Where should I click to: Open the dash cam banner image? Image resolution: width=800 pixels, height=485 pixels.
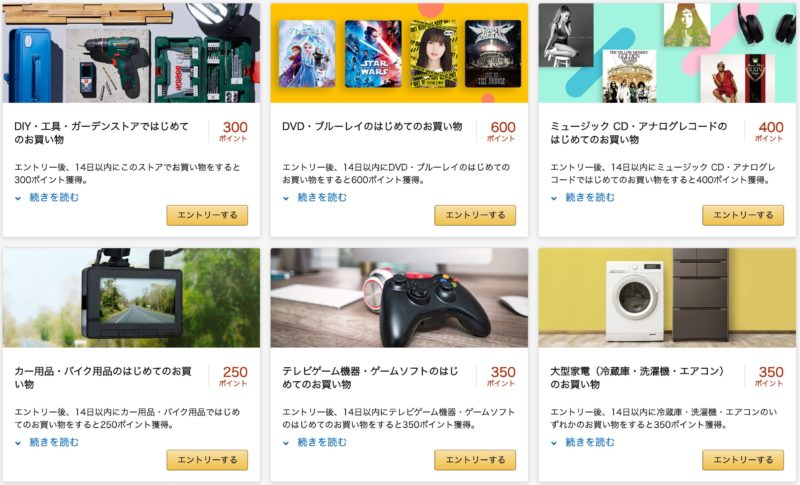point(131,298)
